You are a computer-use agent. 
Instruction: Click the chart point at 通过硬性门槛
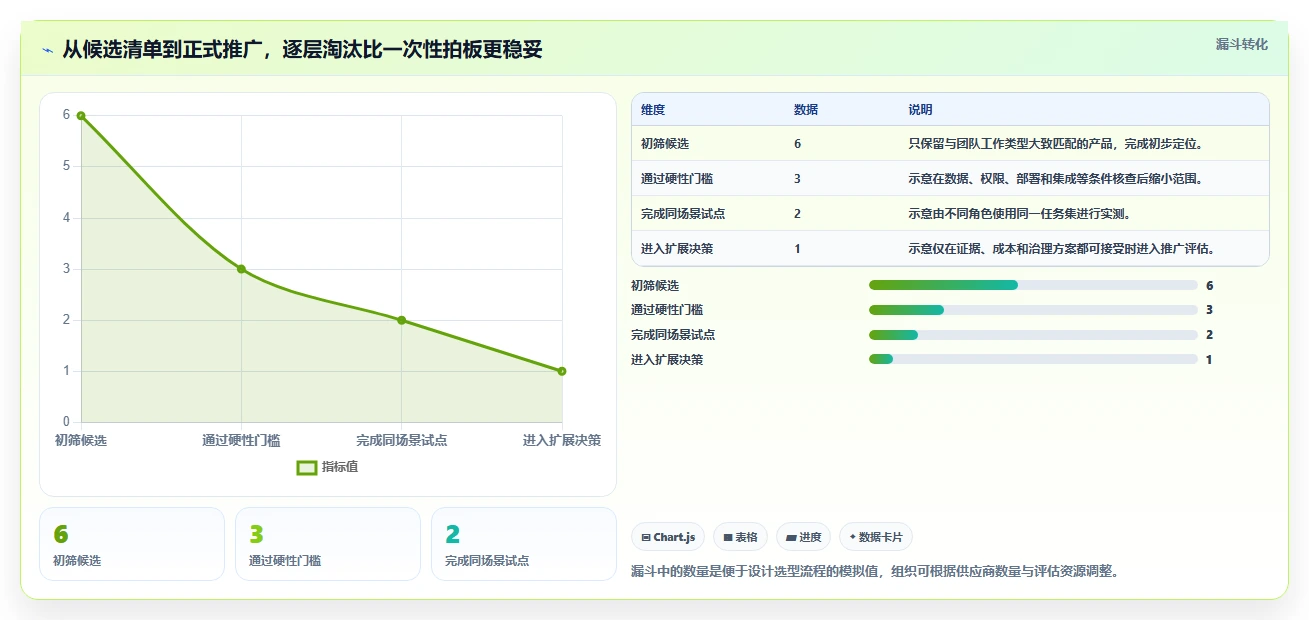[241, 269]
